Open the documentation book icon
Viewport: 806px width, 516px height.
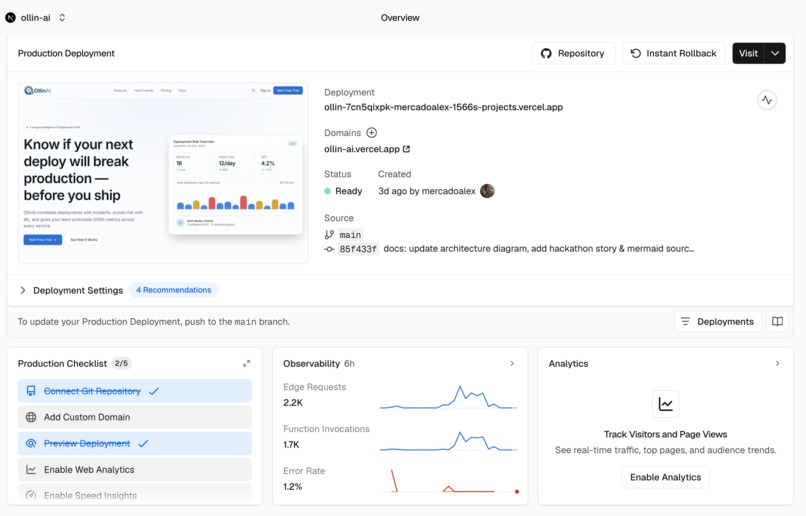pos(777,322)
